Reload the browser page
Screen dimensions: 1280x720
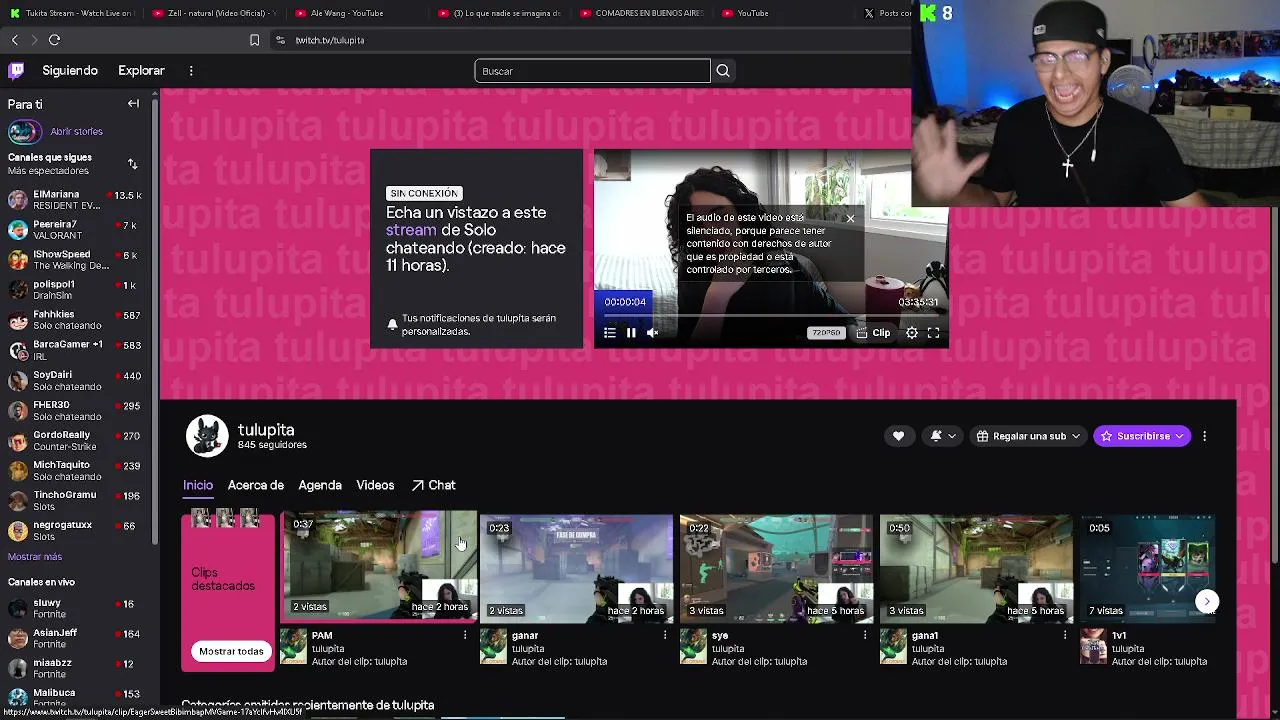54,40
